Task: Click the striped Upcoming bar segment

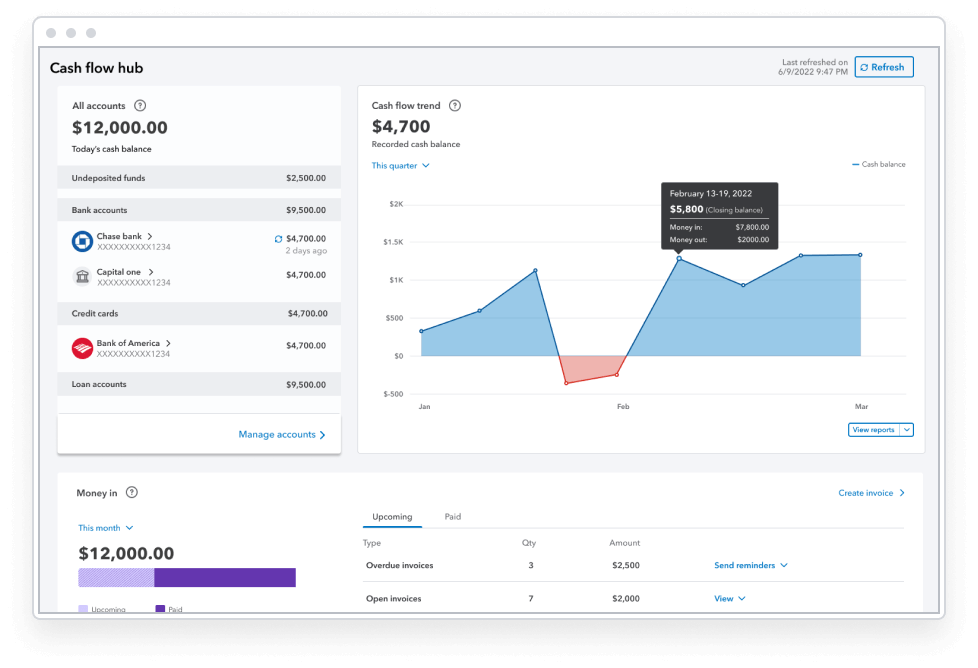Action: (116, 578)
